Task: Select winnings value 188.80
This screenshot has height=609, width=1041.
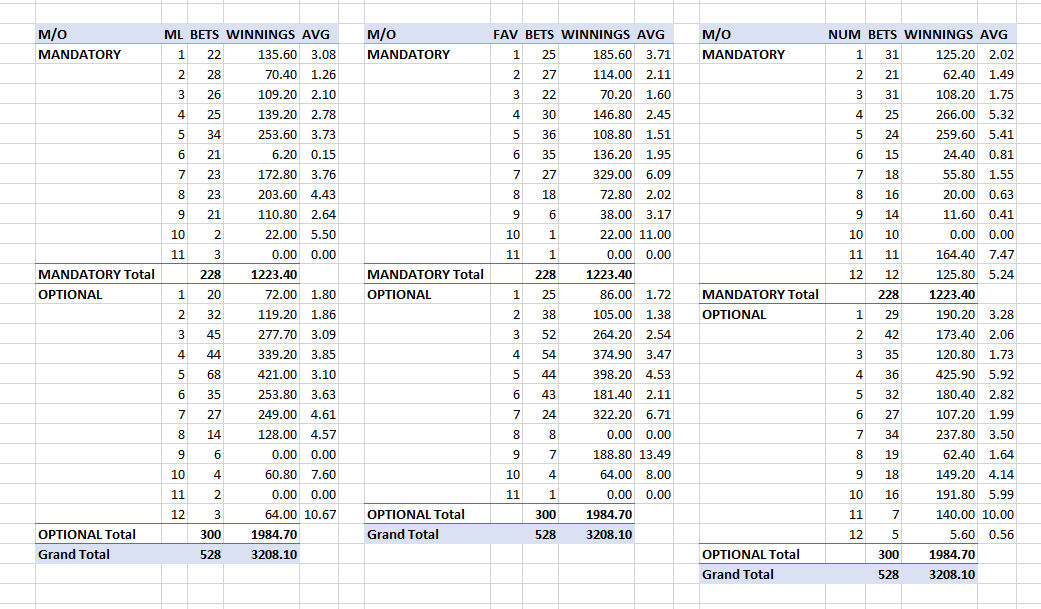Action: 612,454
